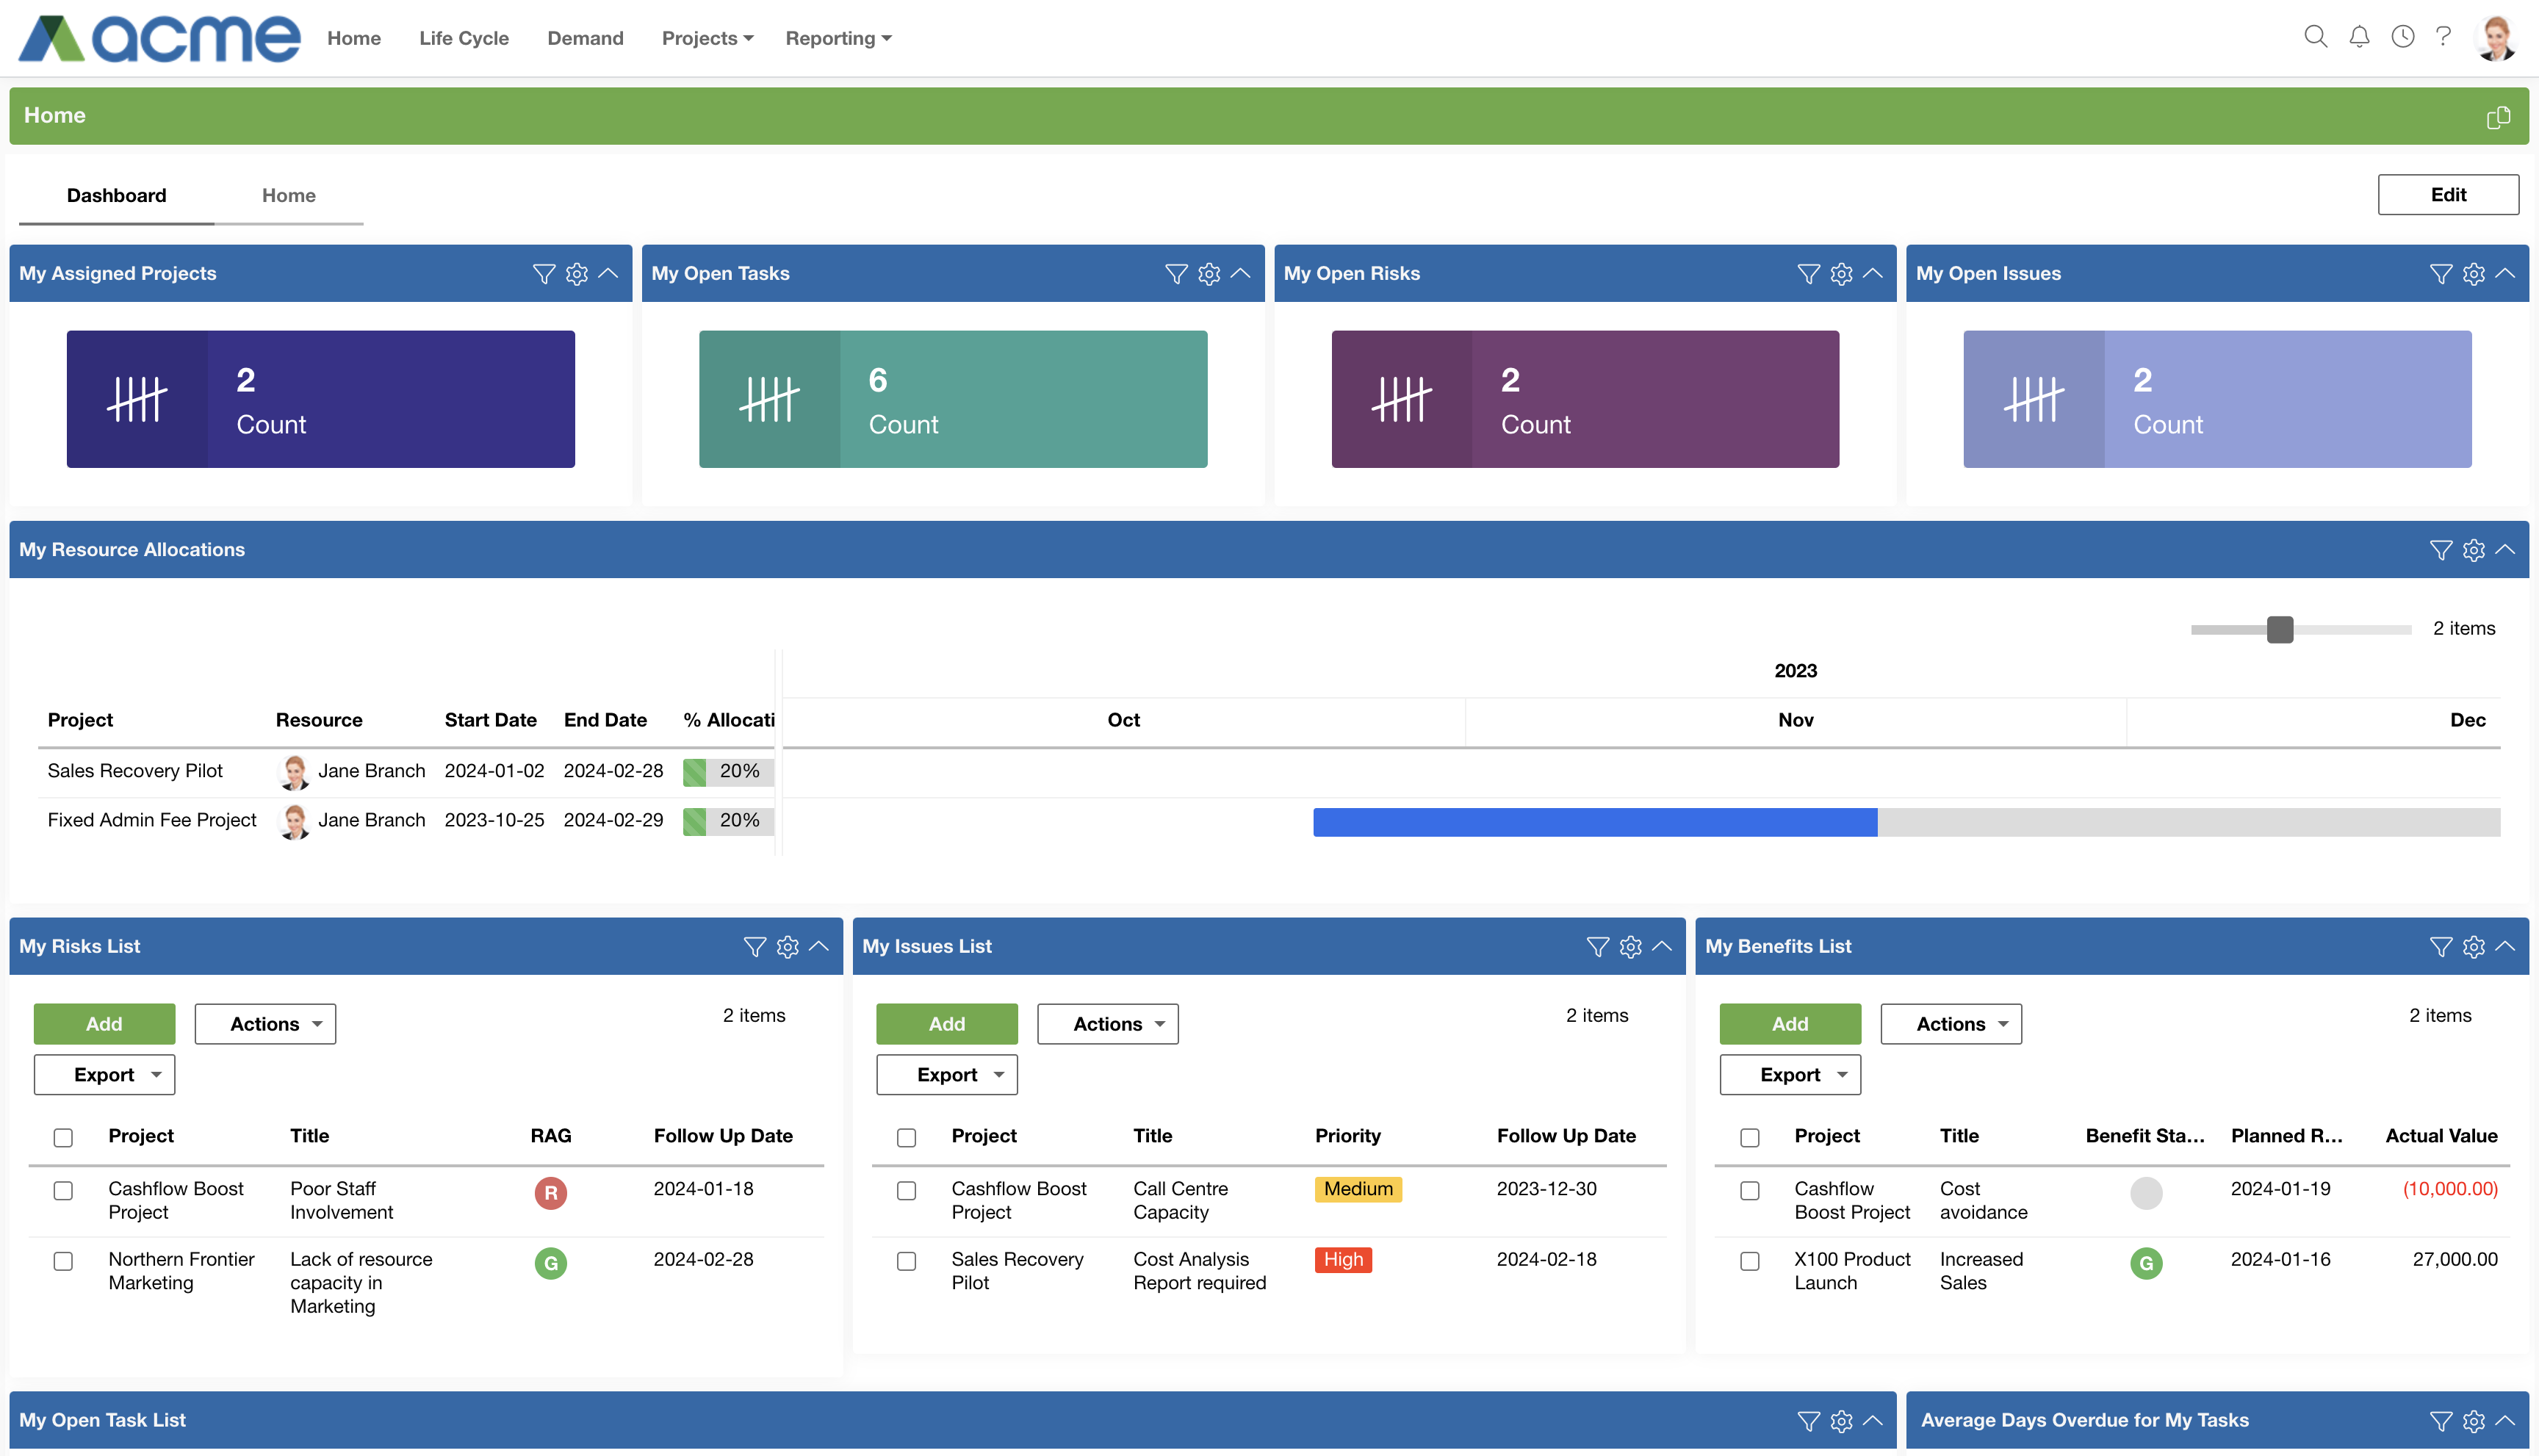Click the timeline zoom slider handle
Viewport: 2539px width, 1456px height.
pos(2280,630)
